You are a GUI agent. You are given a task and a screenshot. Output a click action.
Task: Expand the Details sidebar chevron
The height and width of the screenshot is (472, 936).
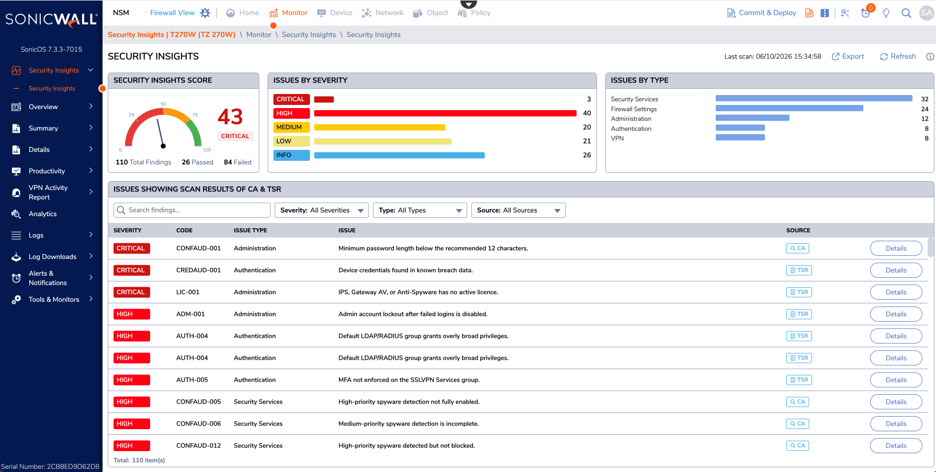coord(91,149)
